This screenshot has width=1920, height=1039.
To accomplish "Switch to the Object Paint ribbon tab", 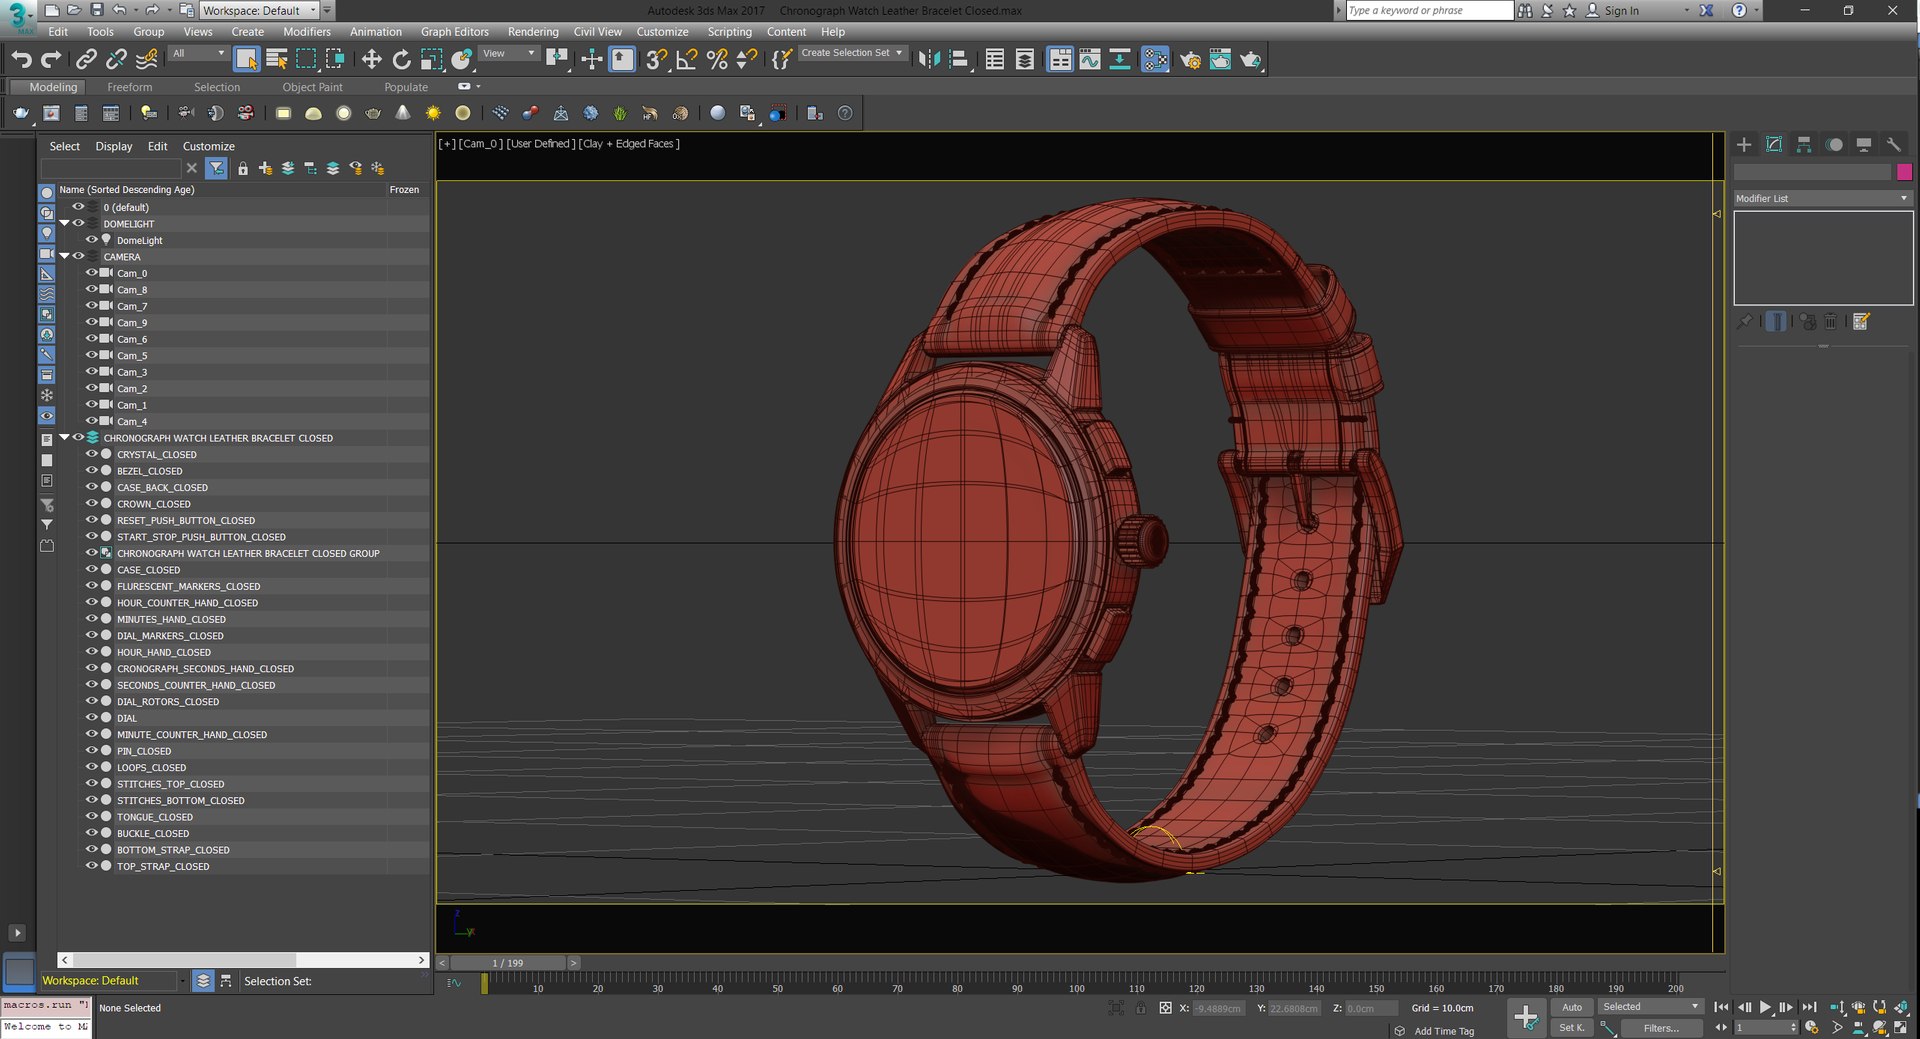I will (x=312, y=87).
